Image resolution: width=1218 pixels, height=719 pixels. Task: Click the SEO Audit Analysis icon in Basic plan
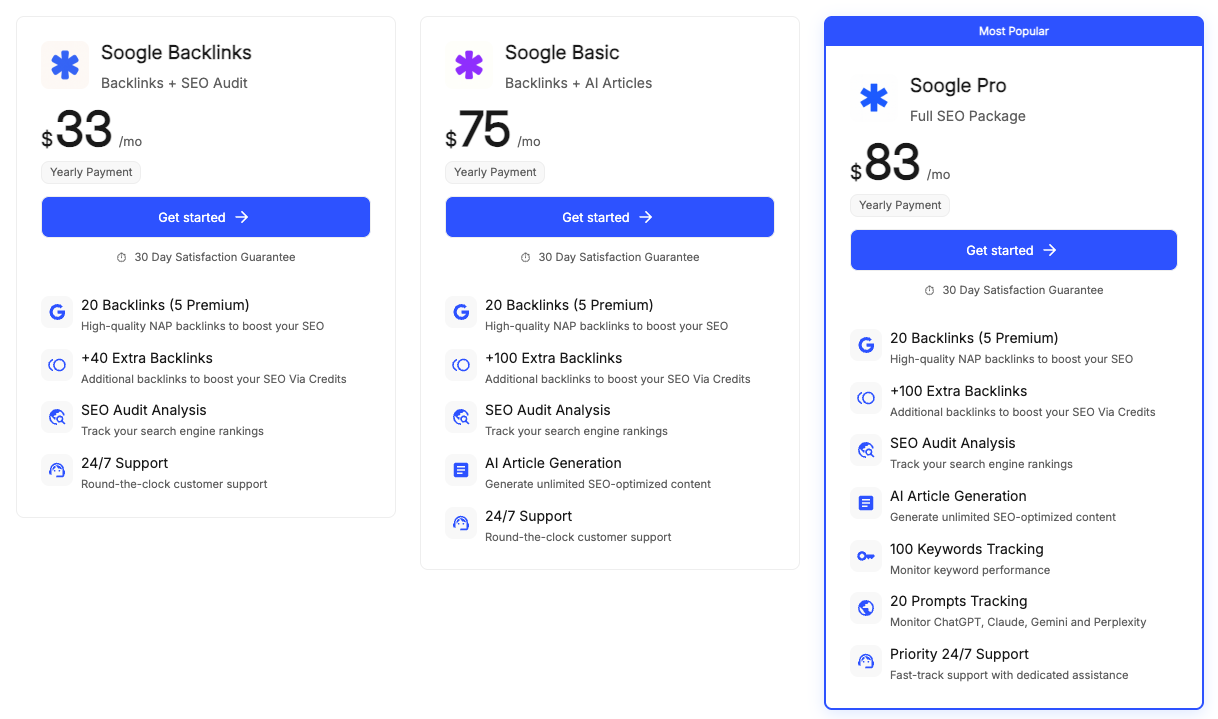pyautogui.click(x=461, y=417)
